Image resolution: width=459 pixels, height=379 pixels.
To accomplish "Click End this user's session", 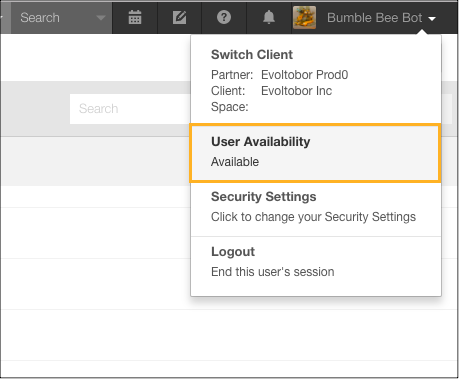I will [272, 272].
